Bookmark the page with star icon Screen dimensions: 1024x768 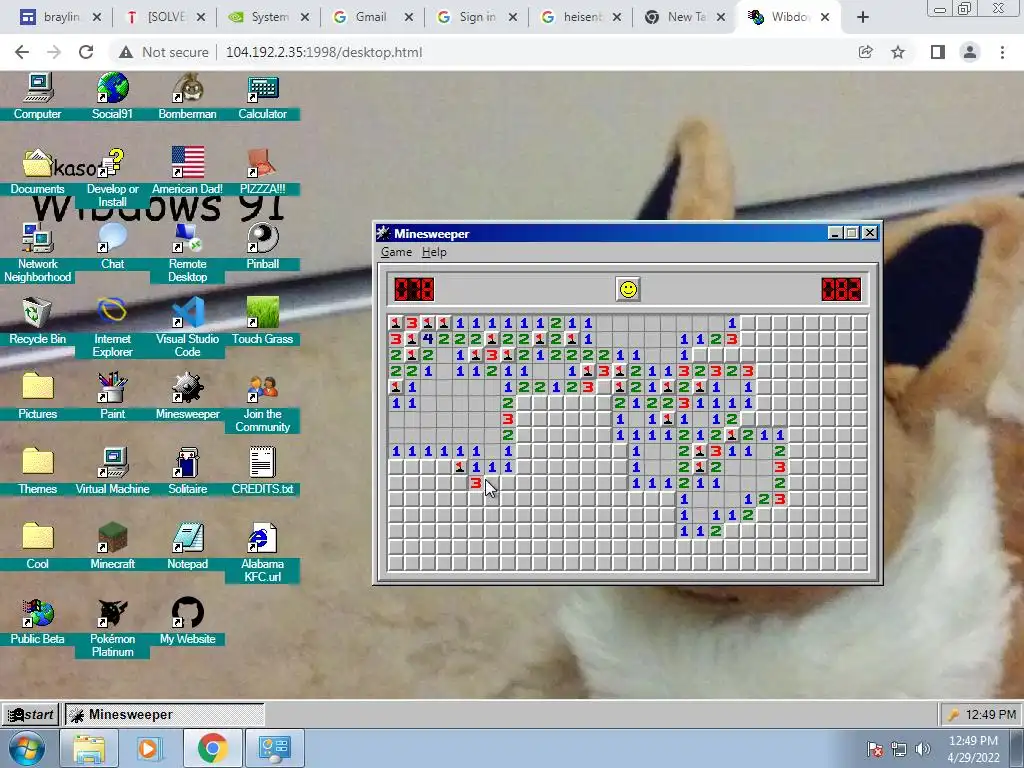click(x=898, y=52)
